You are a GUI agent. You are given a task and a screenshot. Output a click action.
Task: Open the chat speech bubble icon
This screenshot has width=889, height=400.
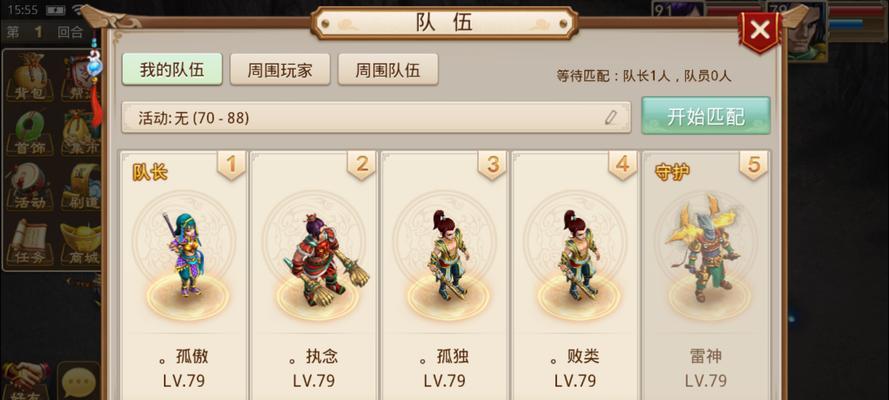(x=79, y=381)
